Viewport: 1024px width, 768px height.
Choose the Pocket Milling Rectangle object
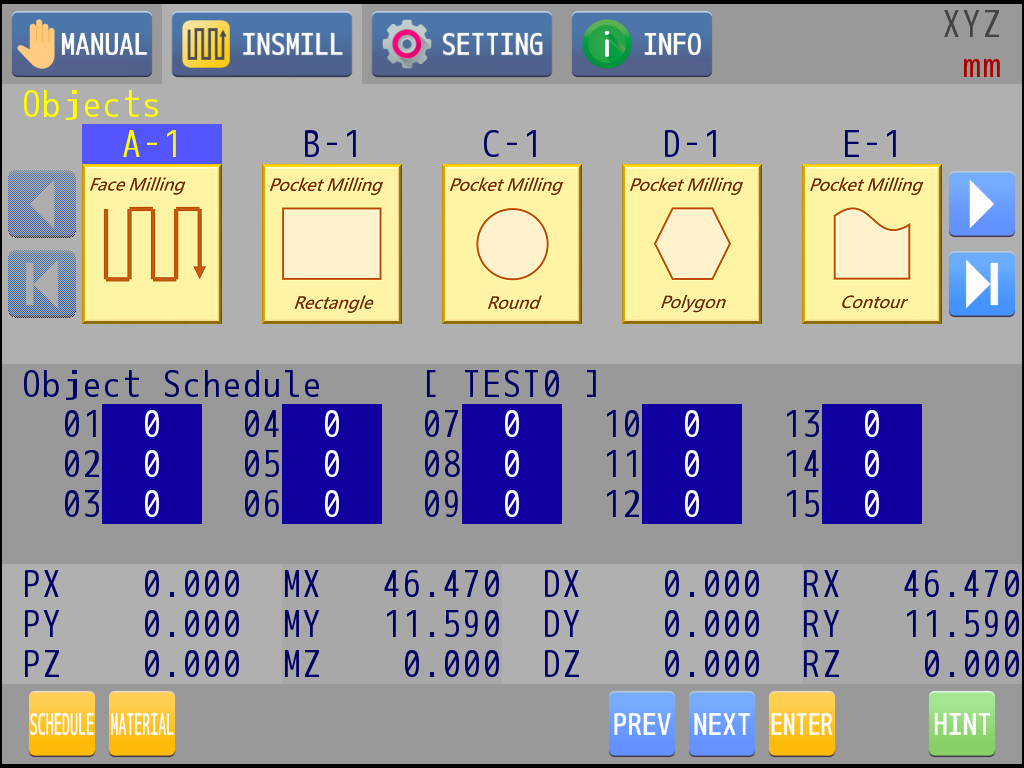coord(332,244)
